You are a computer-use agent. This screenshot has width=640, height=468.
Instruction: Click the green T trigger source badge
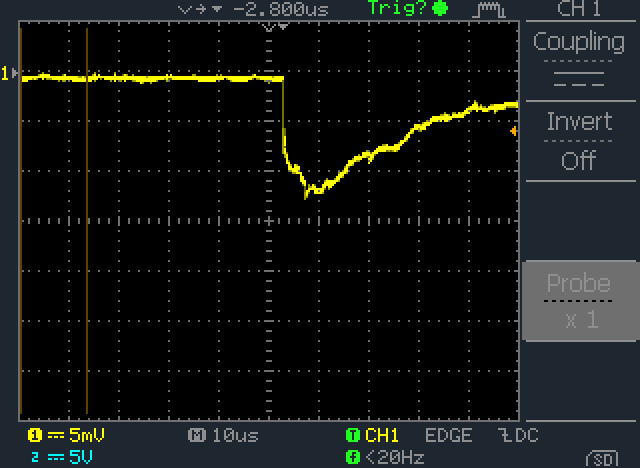353,435
